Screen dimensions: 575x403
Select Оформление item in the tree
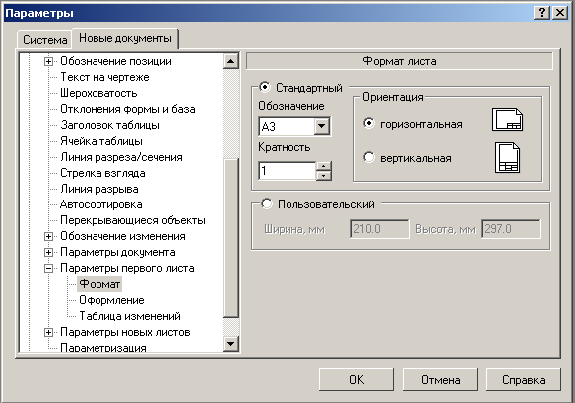(x=112, y=300)
